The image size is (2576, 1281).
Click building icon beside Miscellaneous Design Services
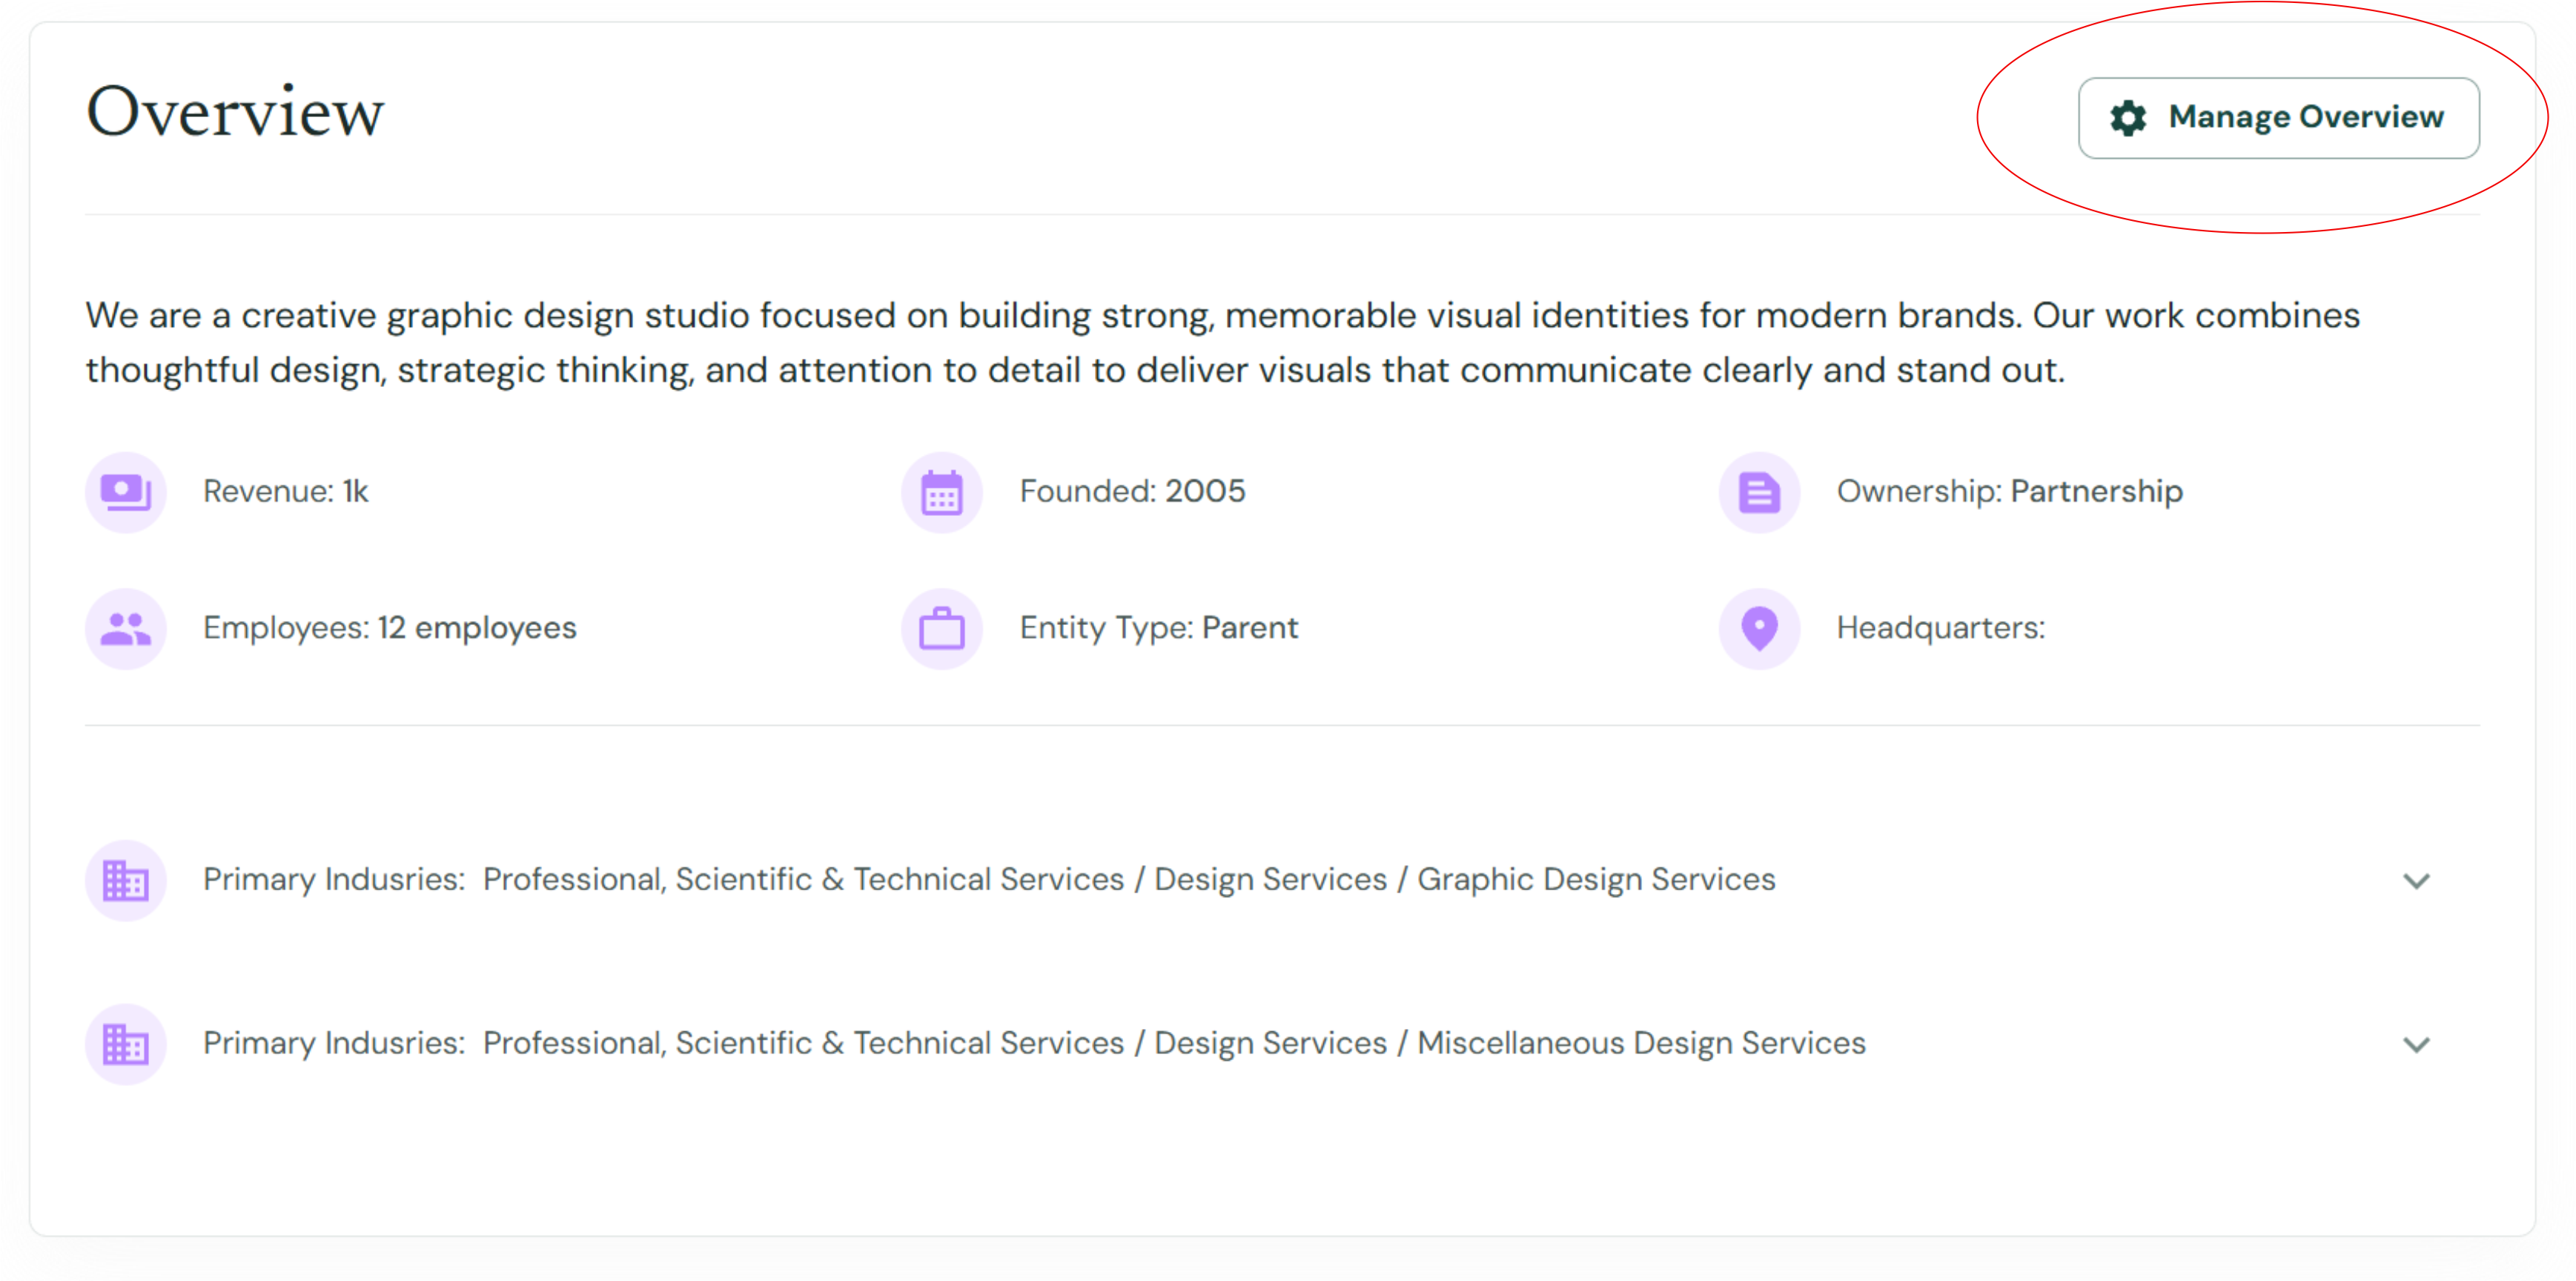[x=126, y=1044]
